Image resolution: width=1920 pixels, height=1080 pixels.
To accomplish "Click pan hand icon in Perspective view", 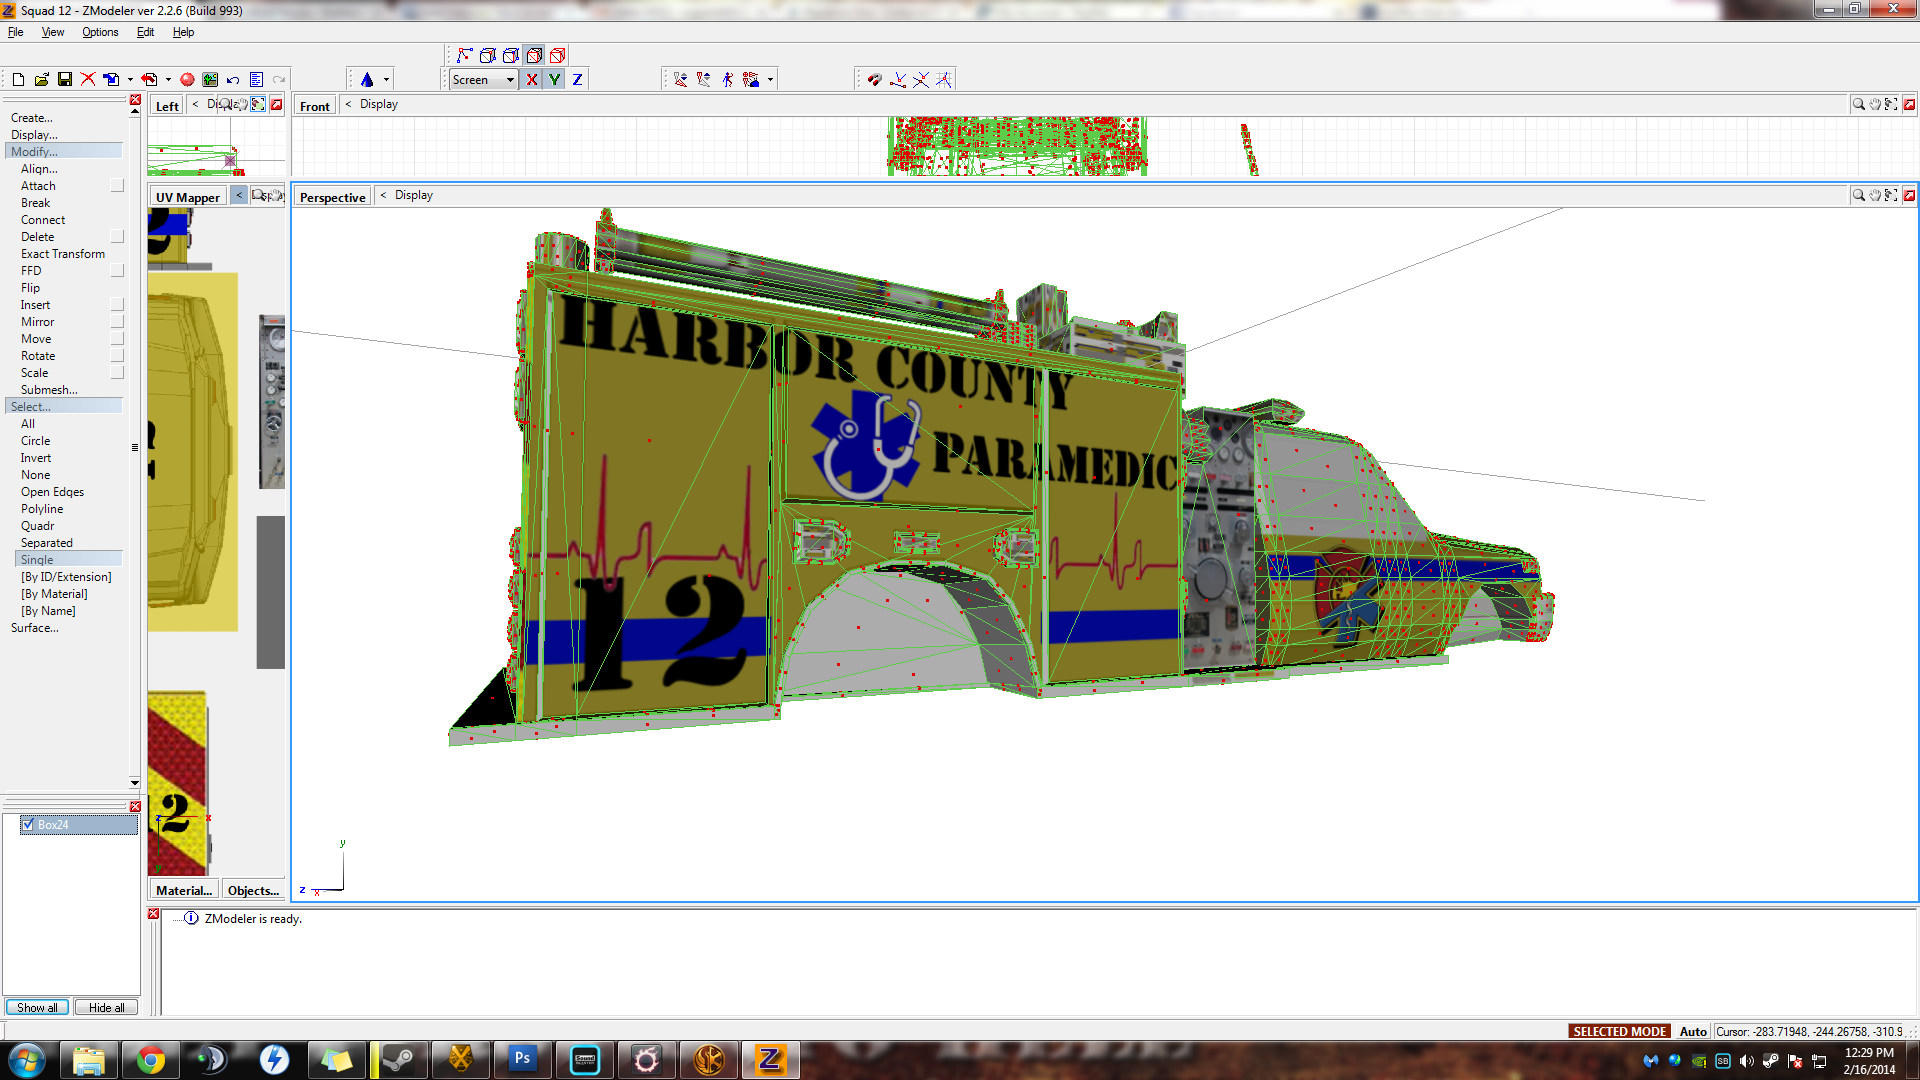I will point(1875,196).
